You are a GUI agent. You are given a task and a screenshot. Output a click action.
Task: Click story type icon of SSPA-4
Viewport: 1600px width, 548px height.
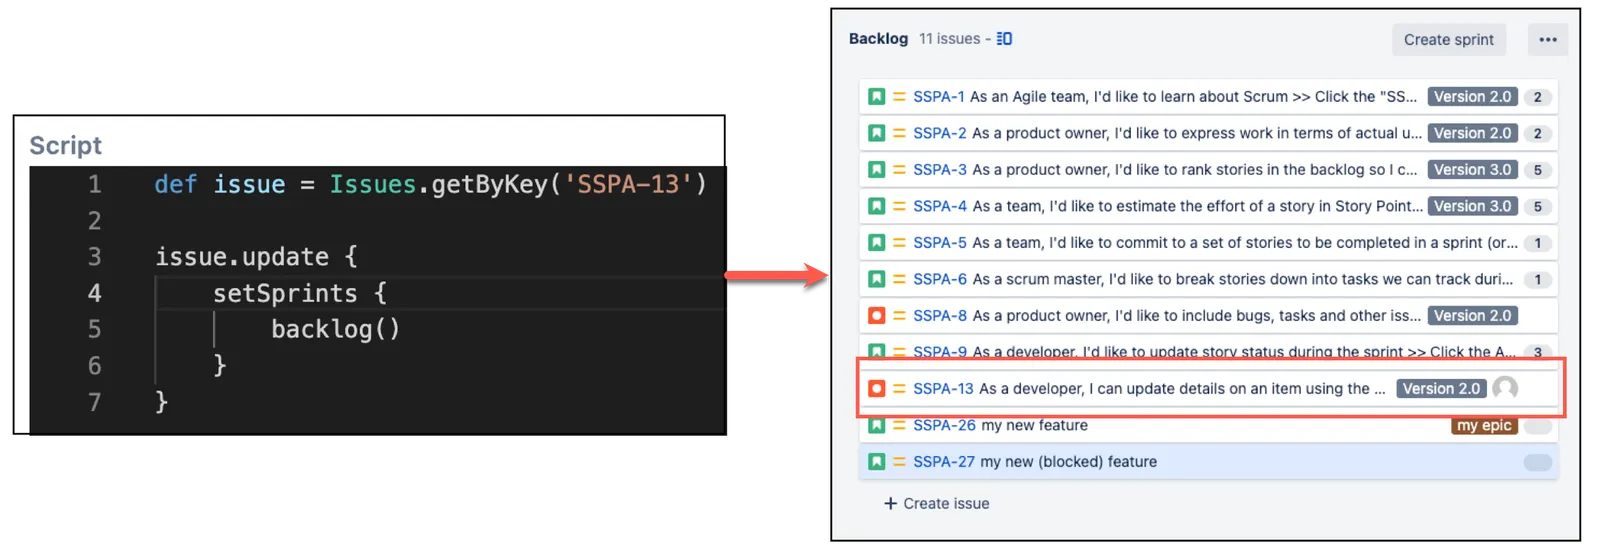point(876,206)
